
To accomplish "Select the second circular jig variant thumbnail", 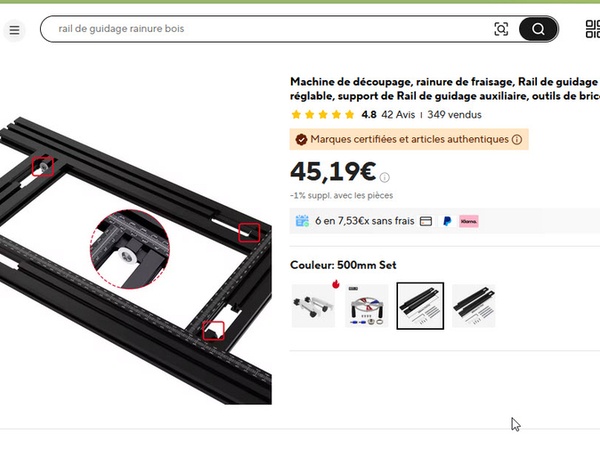I will click(x=367, y=306).
